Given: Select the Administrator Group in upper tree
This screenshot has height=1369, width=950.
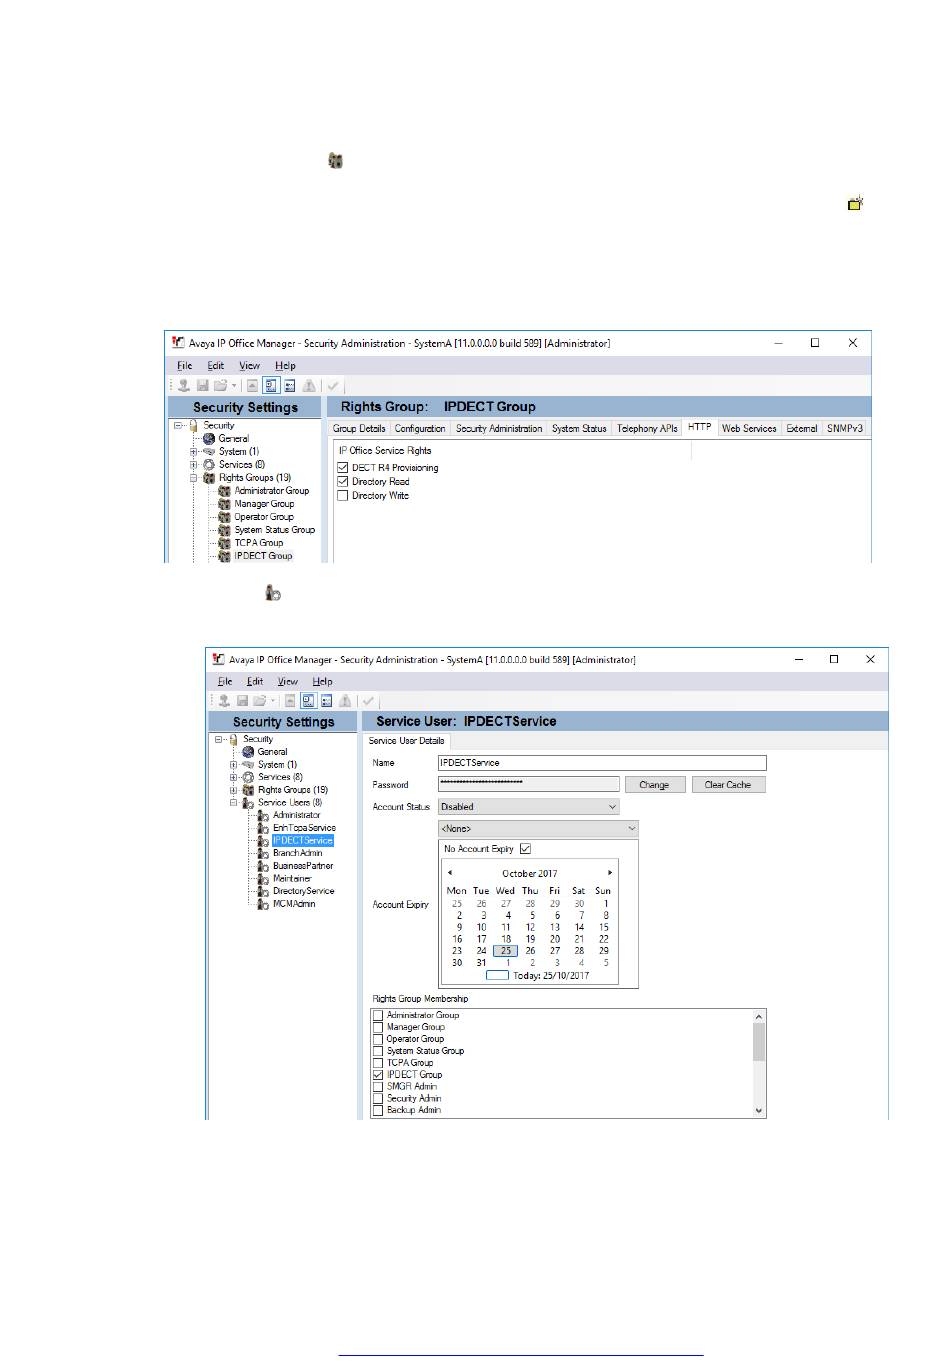Looking at the screenshot, I should tap(272, 491).
